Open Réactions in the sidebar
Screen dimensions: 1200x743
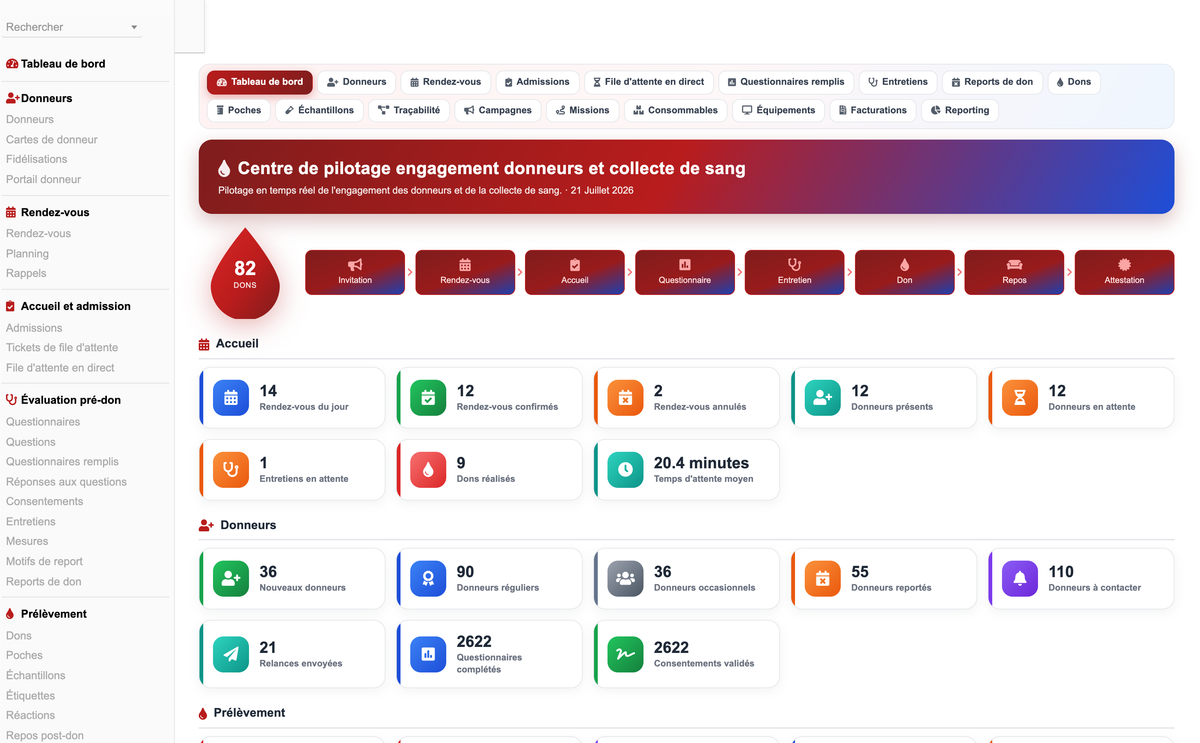[x=31, y=715]
